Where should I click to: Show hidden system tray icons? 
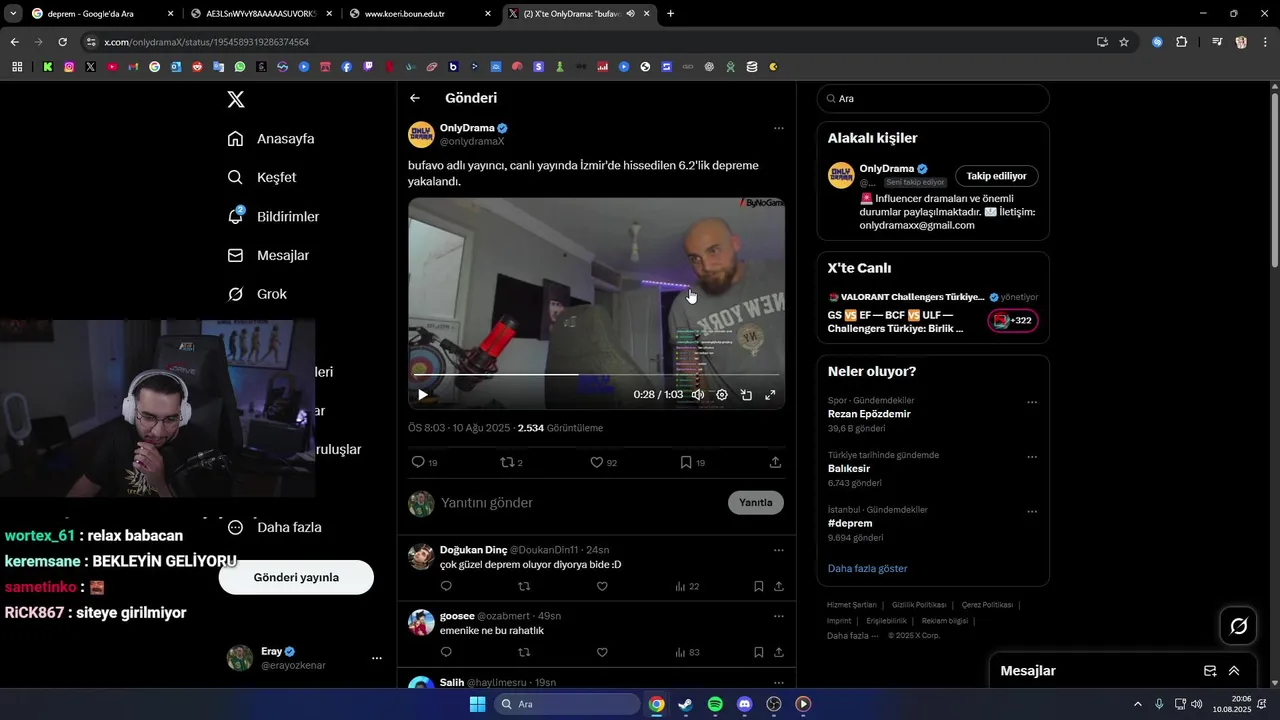[x=1137, y=704]
